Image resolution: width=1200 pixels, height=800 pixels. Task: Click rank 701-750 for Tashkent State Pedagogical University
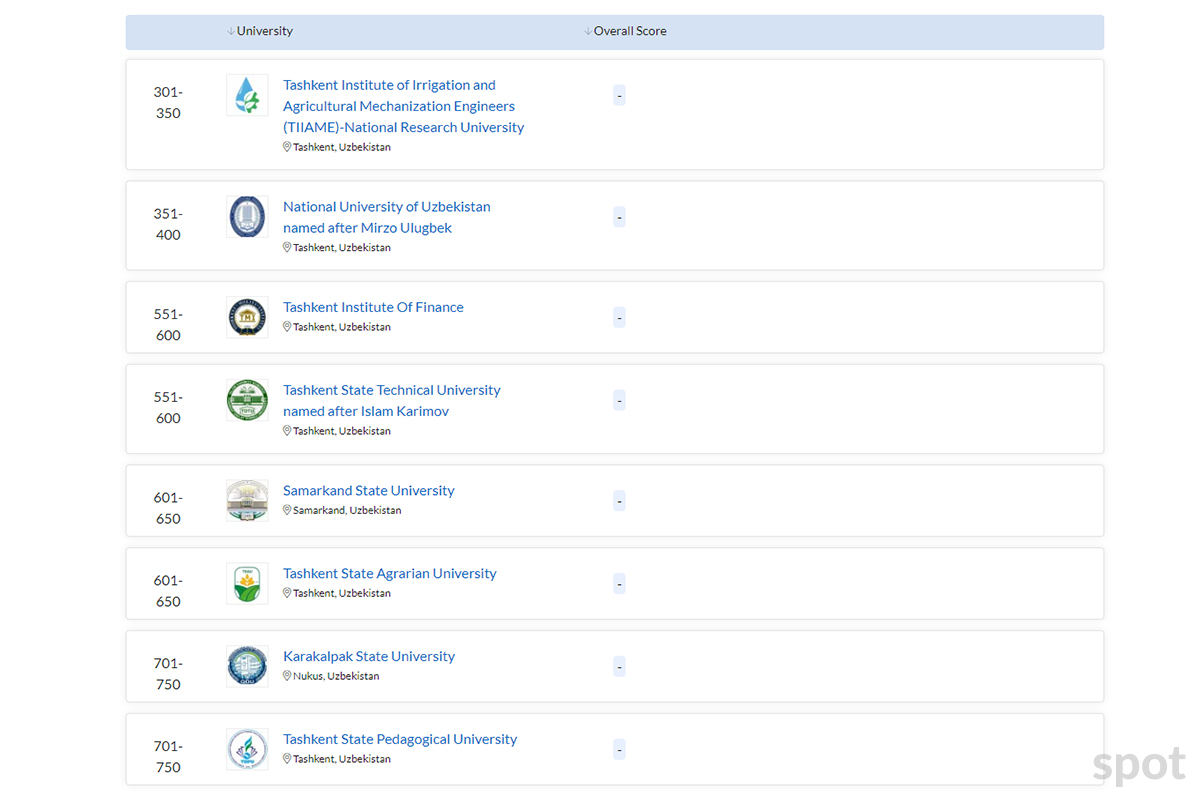pyautogui.click(x=168, y=756)
